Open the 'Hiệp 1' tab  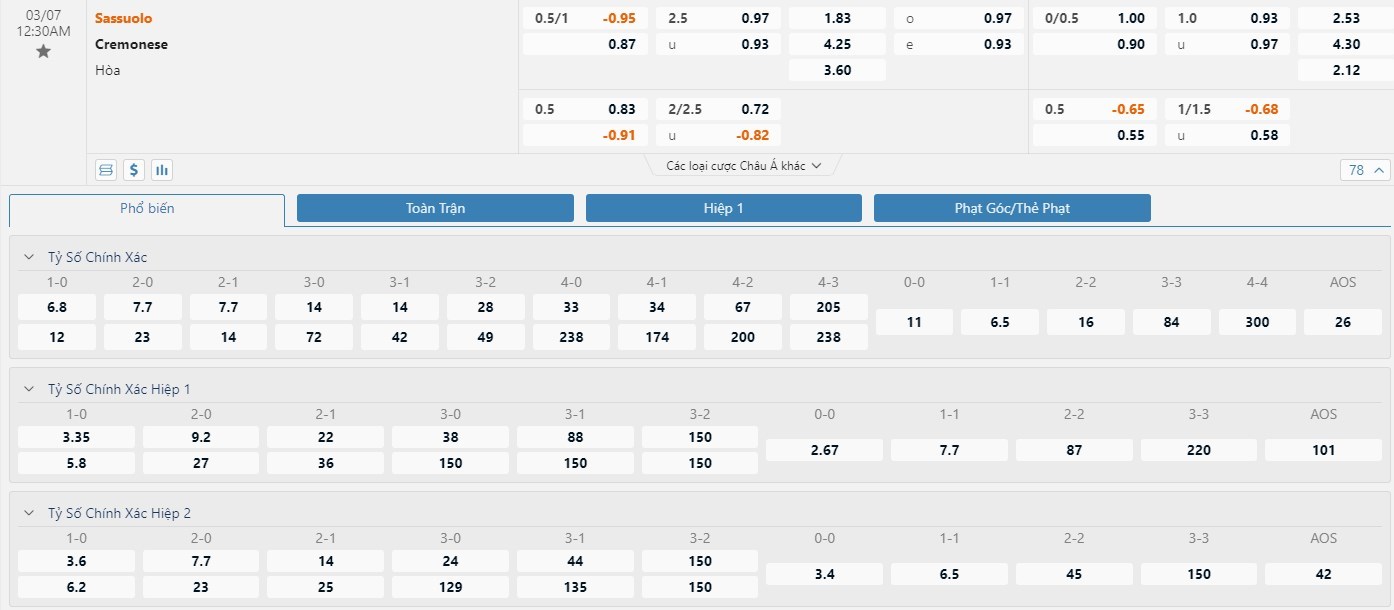pyautogui.click(x=723, y=208)
